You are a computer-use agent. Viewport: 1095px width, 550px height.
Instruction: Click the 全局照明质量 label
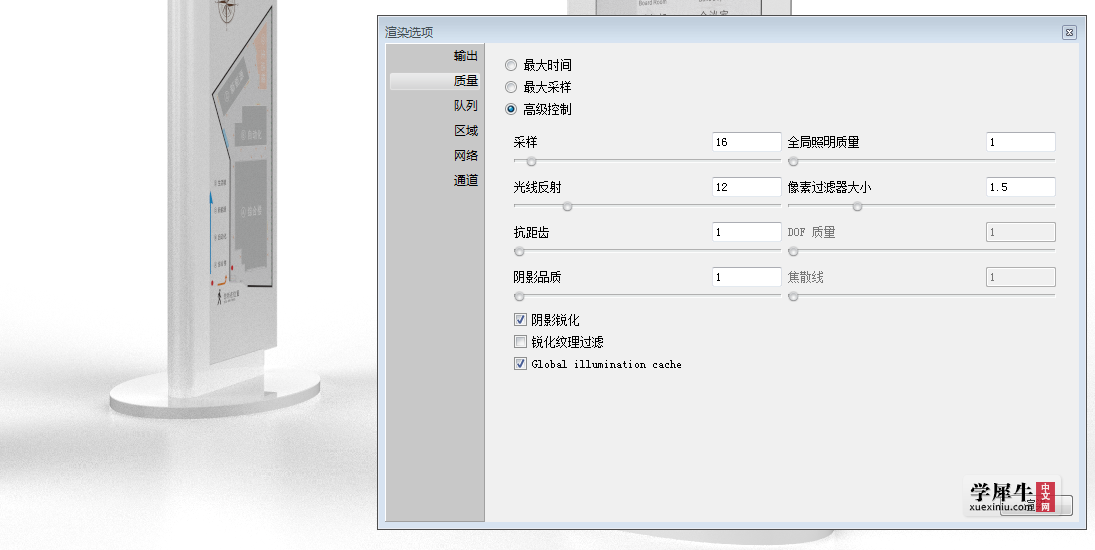point(823,142)
